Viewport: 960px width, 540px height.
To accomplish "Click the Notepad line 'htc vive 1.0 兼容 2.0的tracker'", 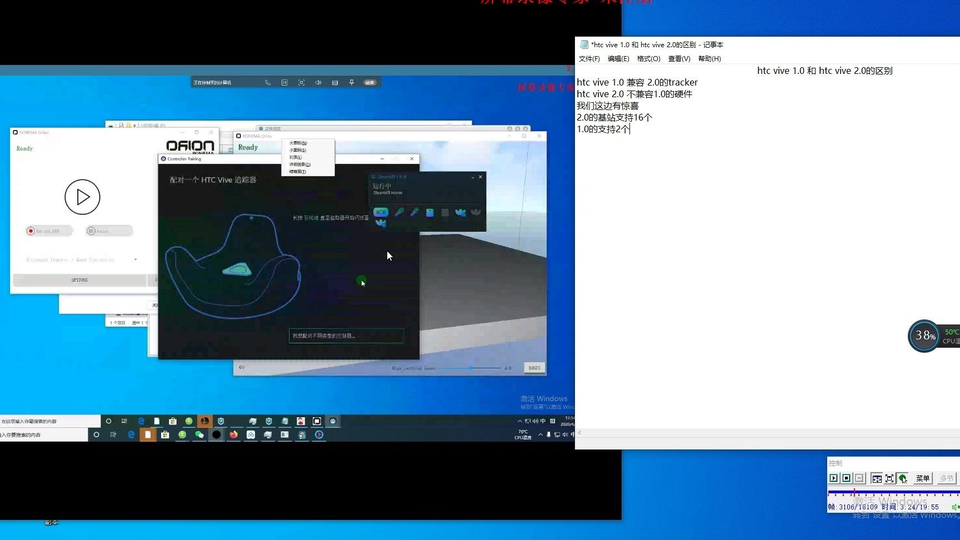I will coord(637,82).
